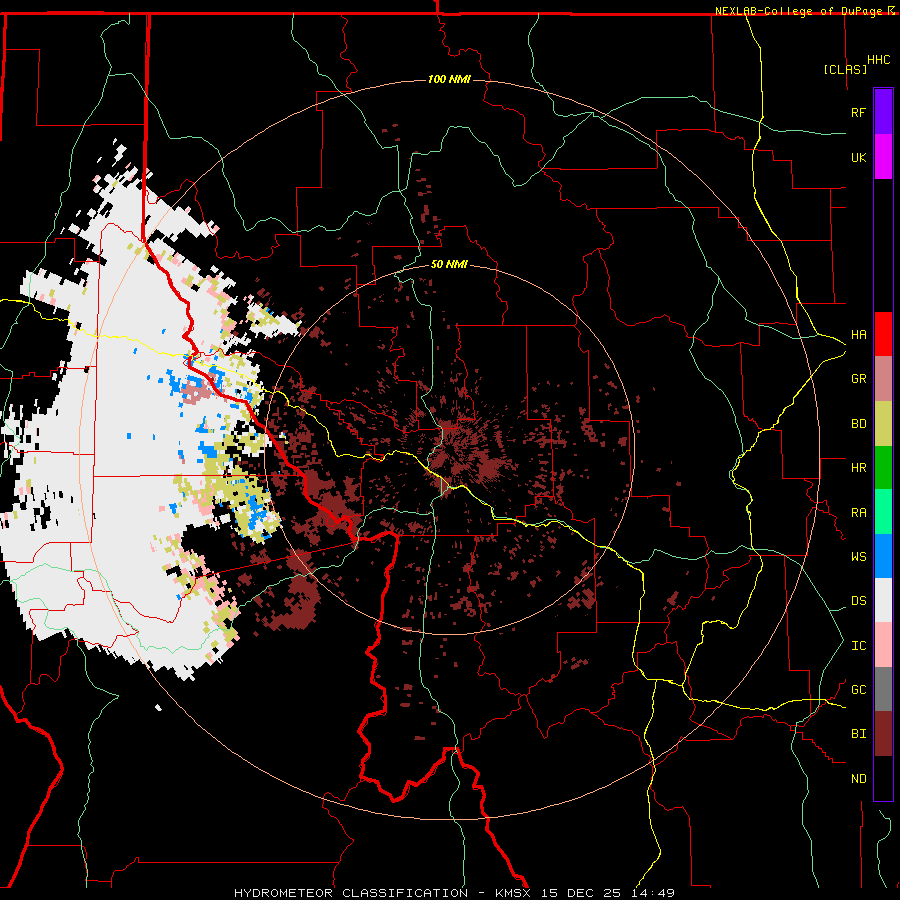Click the 14:49 timestamp text
900x900 pixels.
click(655, 893)
